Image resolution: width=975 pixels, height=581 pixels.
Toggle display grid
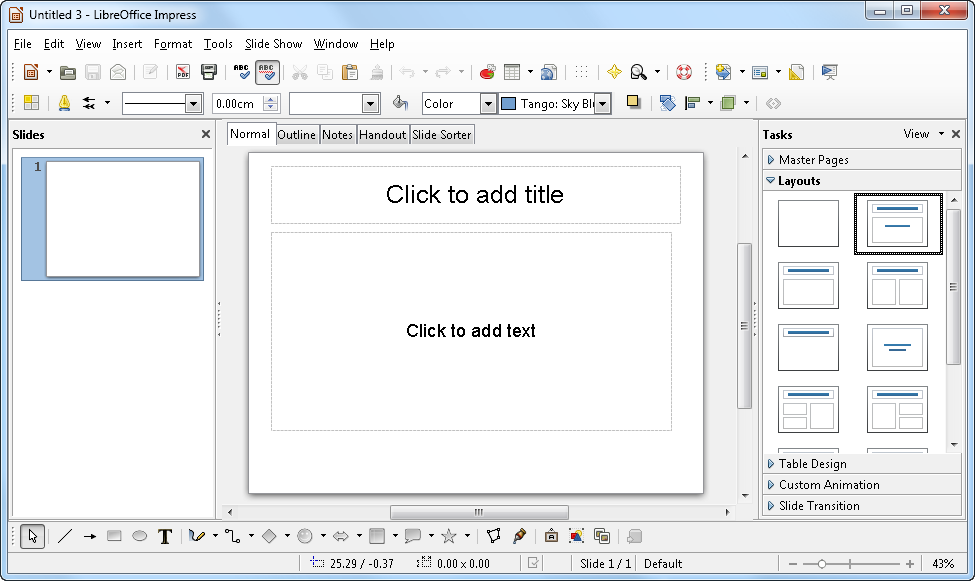[x=581, y=72]
